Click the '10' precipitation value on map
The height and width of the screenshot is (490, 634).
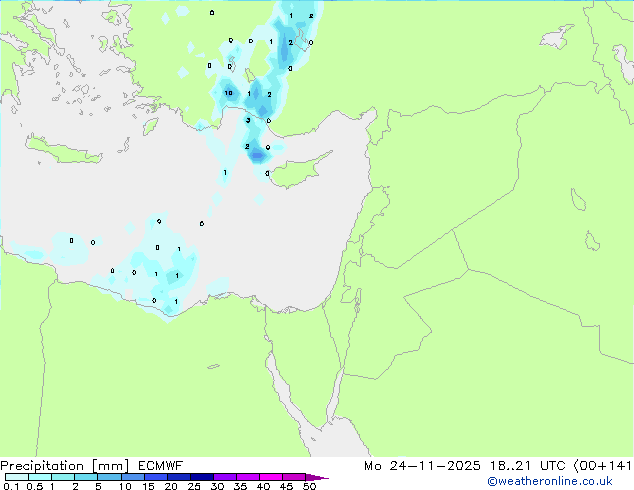(x=228, y=93)
